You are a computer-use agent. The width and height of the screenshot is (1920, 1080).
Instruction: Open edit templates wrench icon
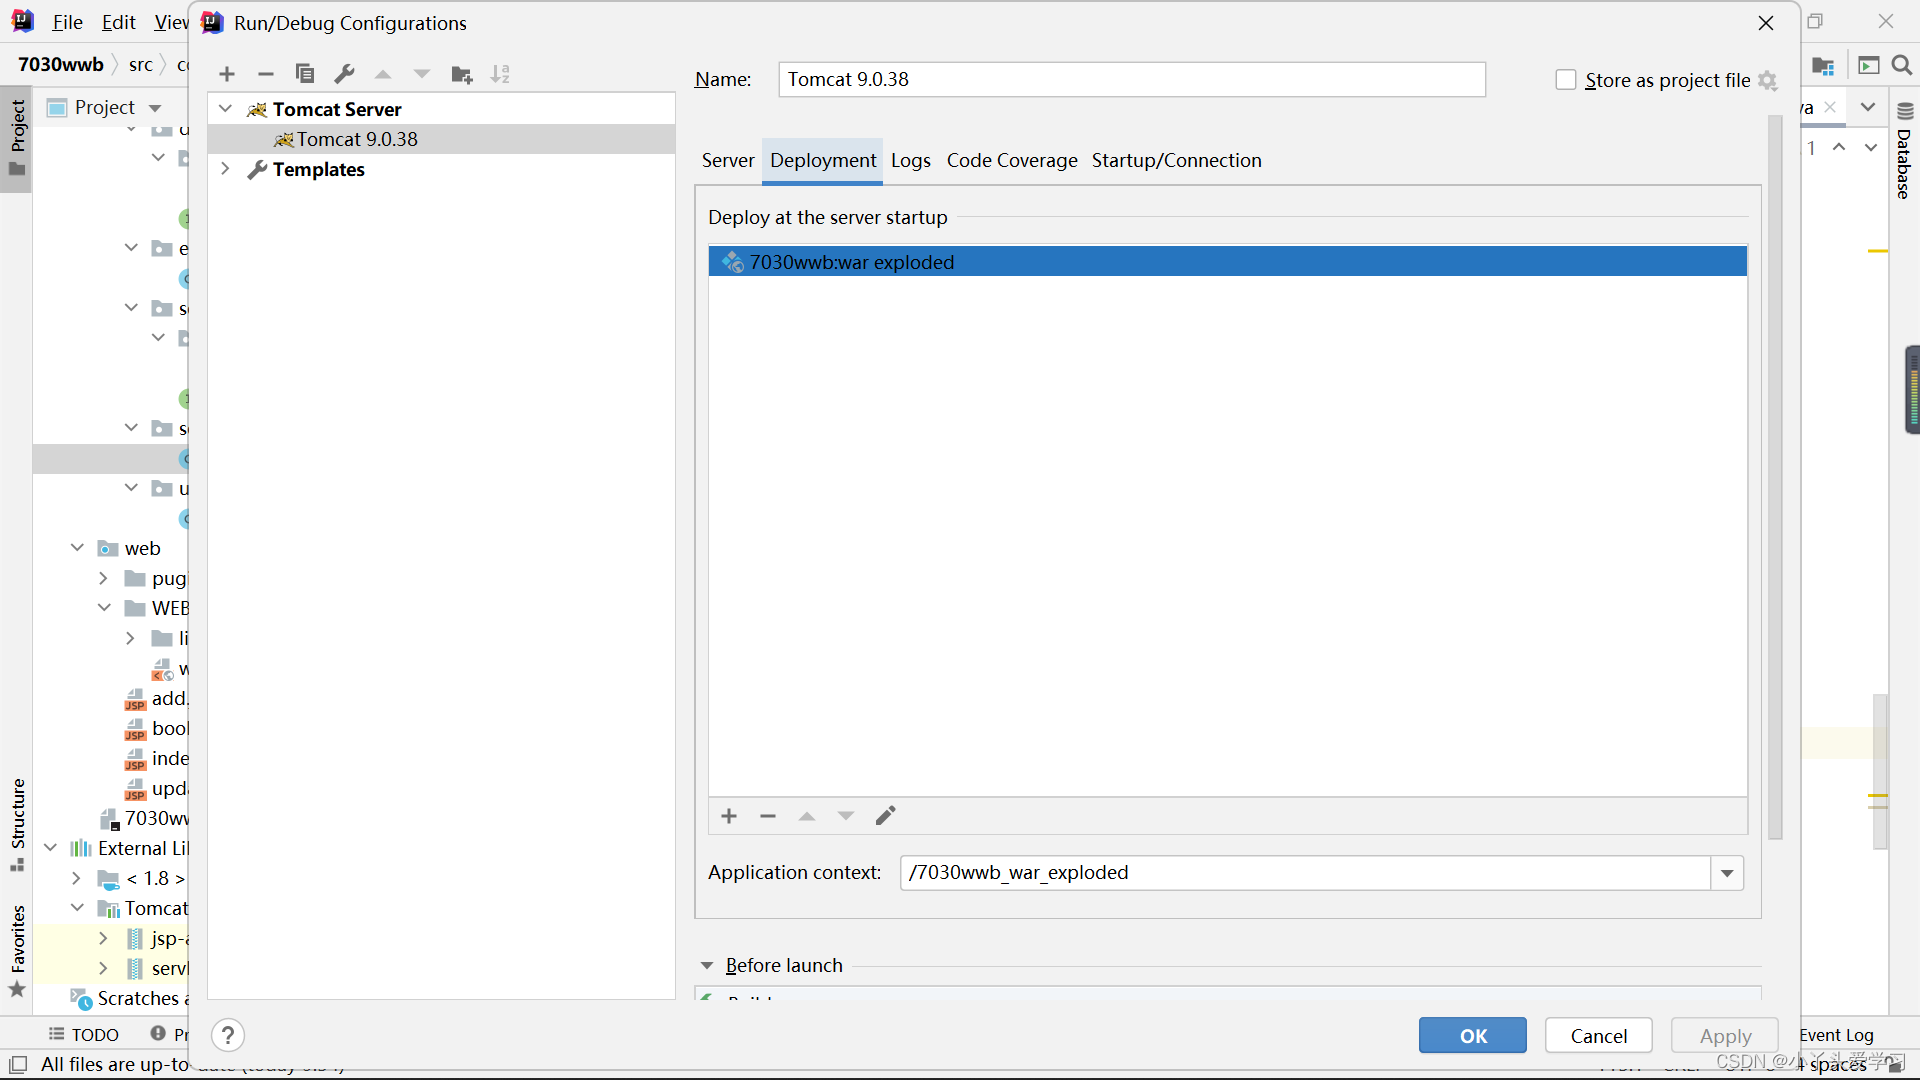point(345,74)
